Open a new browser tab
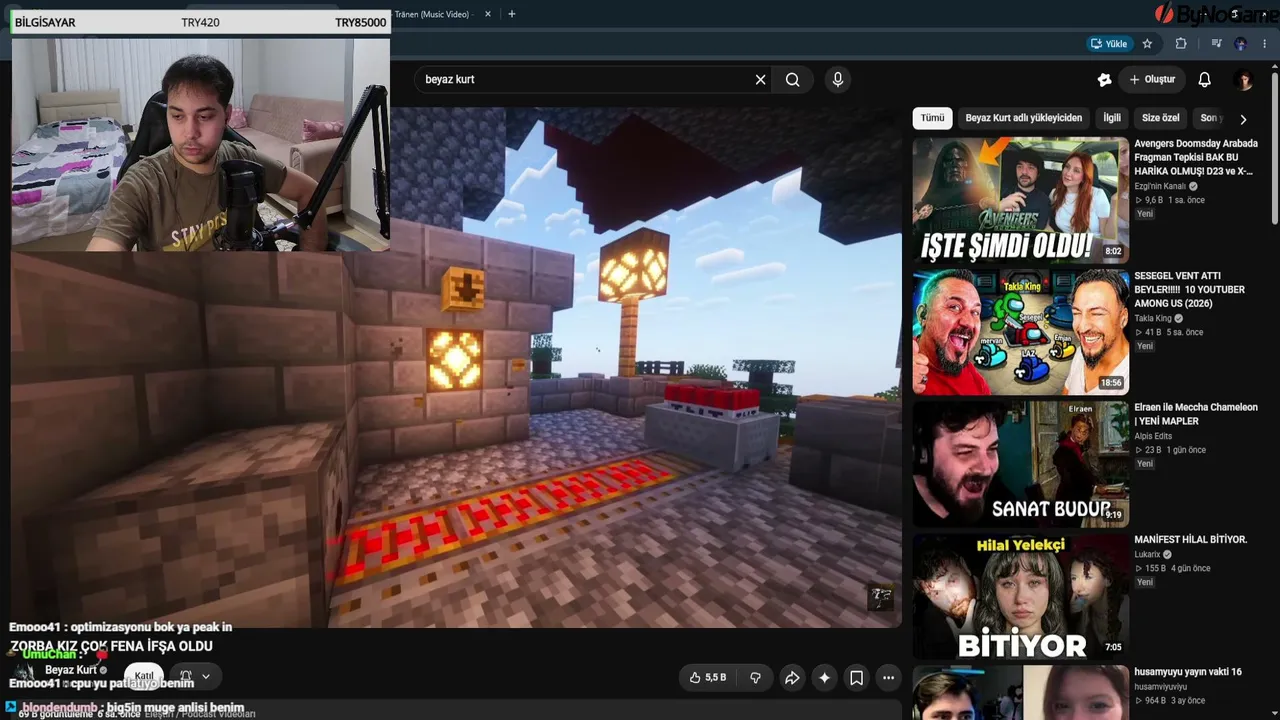This screenshot has width=1280, height=720. point(512,14)
